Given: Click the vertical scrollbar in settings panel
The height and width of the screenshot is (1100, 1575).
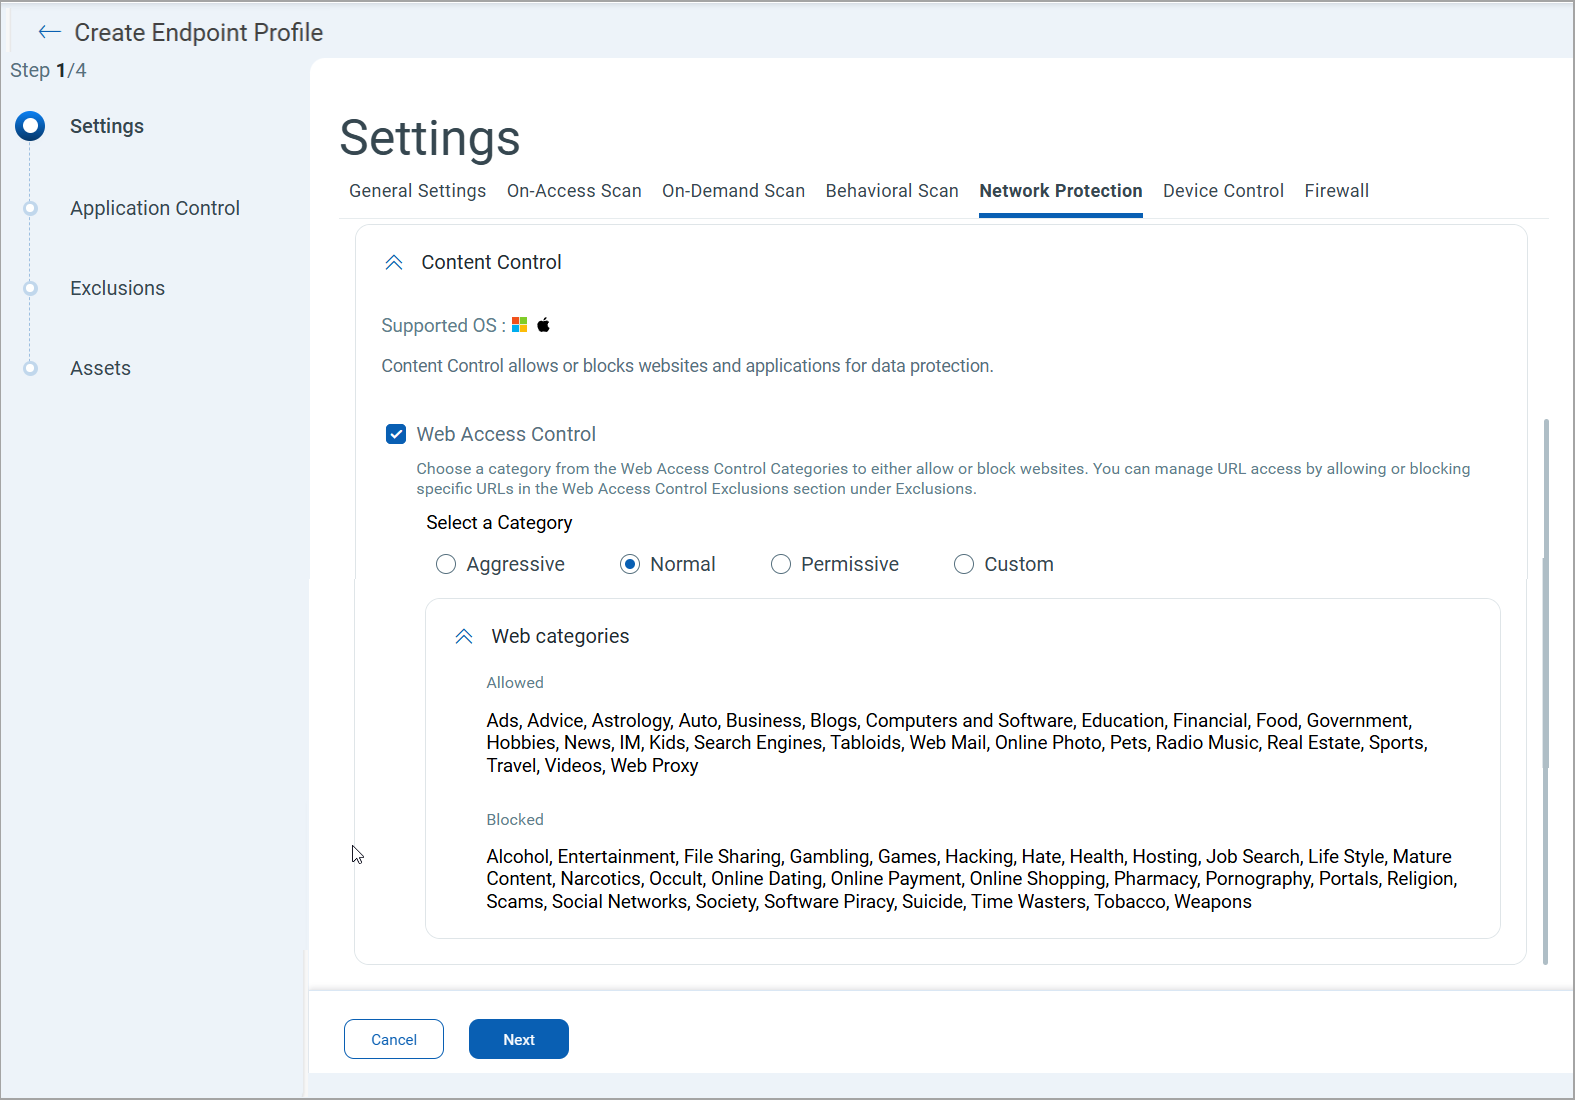Looking at the screenshot, I should click(x=1545, y=690).
